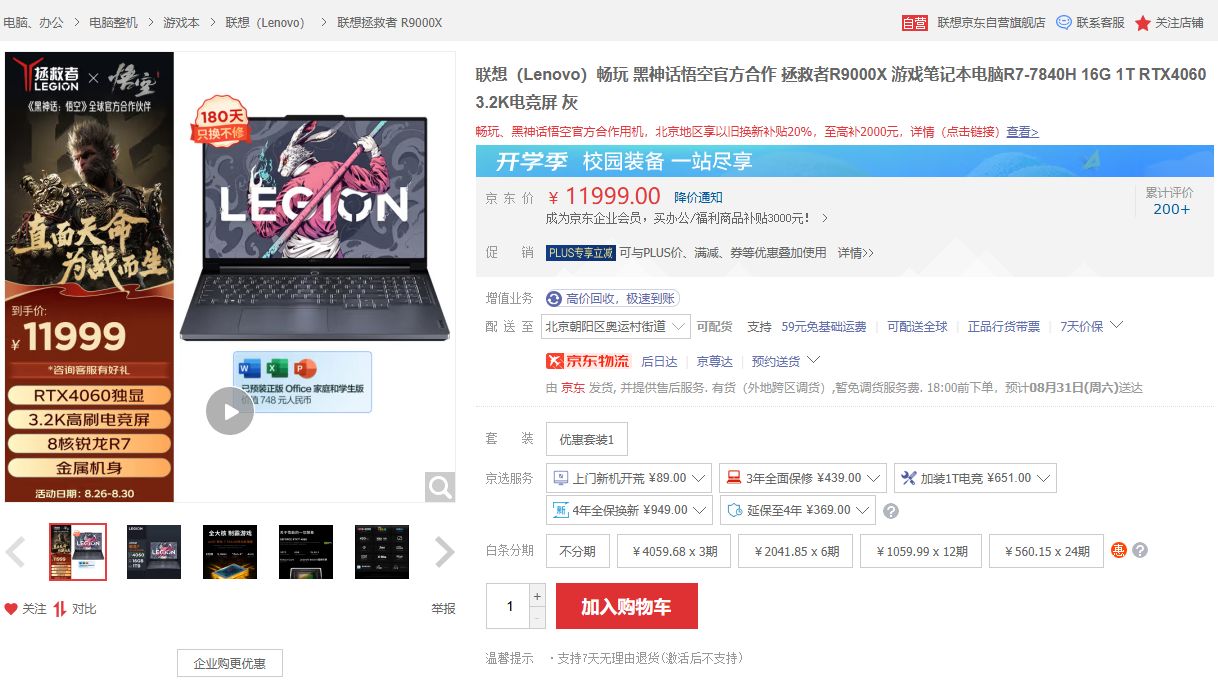Open 上门新机开荒 ¥89.00 service dropdown
The height and width of the screenshot is (682, 1218).
pyautogui.click(x=629, y=478)
